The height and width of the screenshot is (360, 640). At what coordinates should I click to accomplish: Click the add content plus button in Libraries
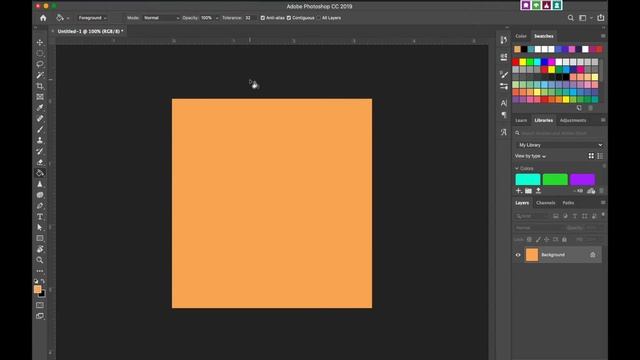[x=518, y=191]
